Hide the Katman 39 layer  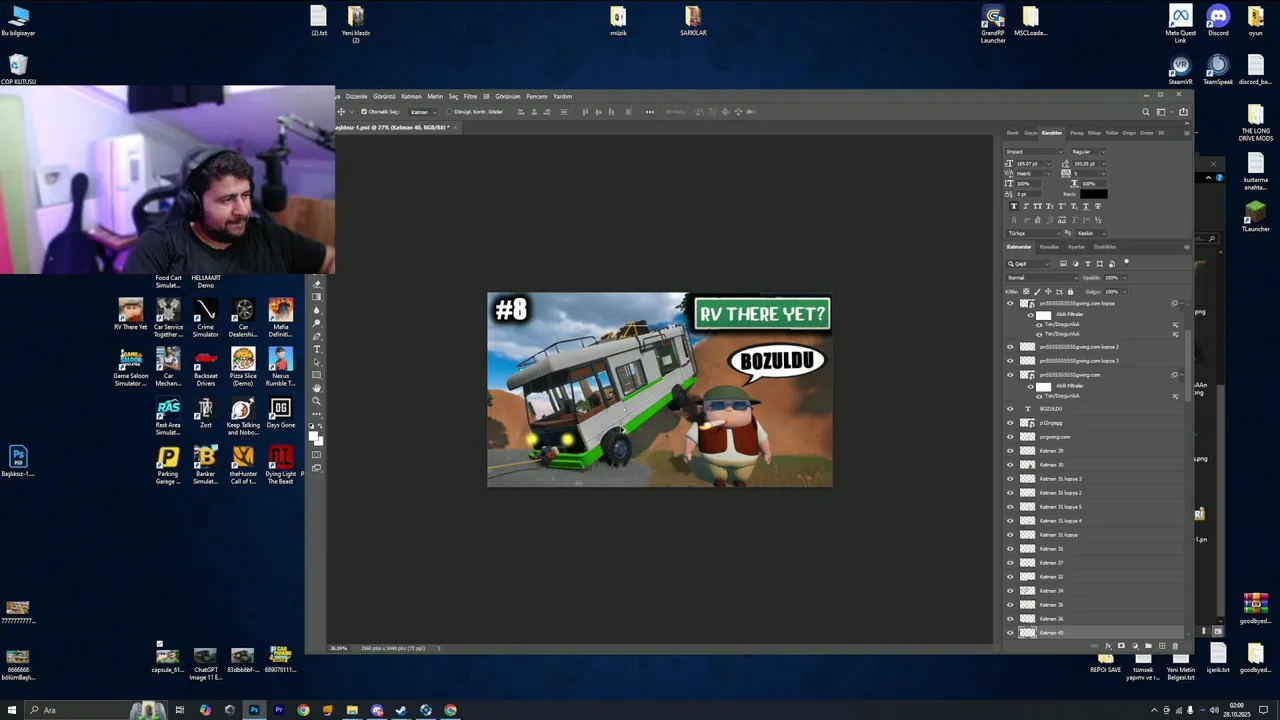tap(1010, 451)
